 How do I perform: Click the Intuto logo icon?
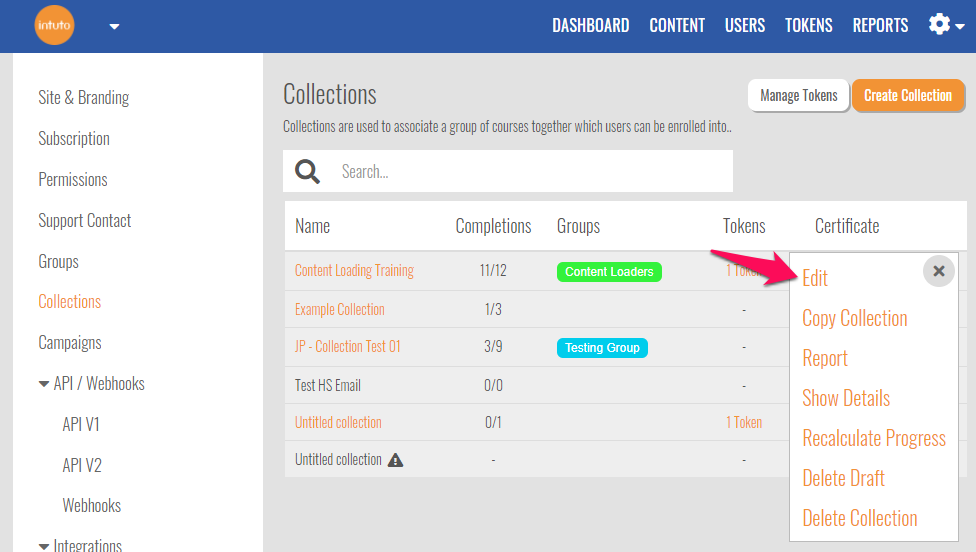coord(54,26)
